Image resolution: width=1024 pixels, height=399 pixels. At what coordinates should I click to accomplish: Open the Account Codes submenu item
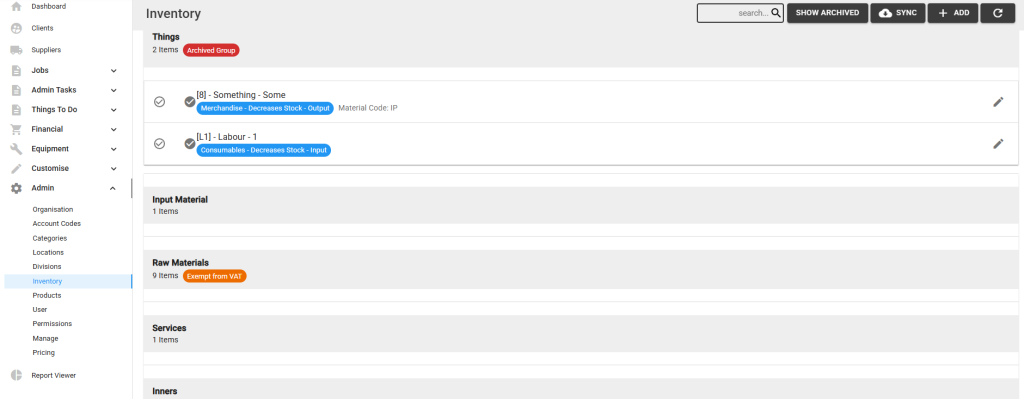click(57, 223)
